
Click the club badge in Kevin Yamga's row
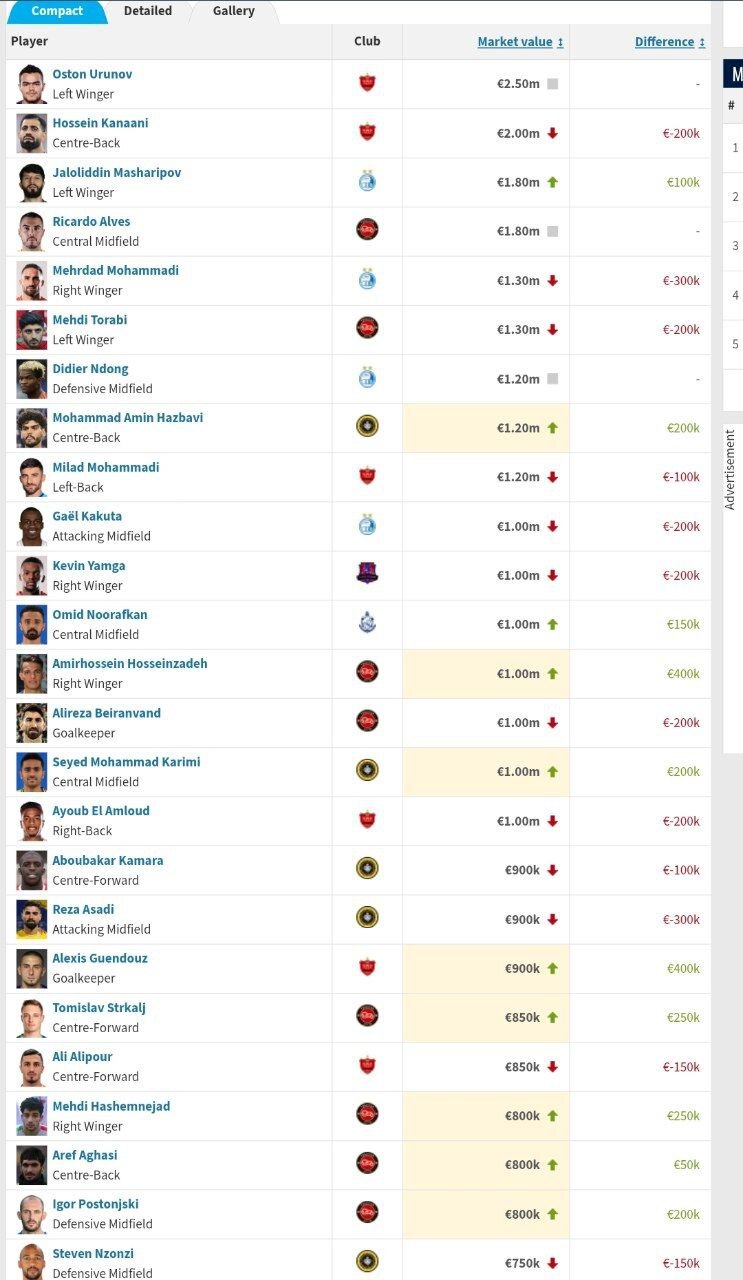pyautogui.click(x=366, y=575)
